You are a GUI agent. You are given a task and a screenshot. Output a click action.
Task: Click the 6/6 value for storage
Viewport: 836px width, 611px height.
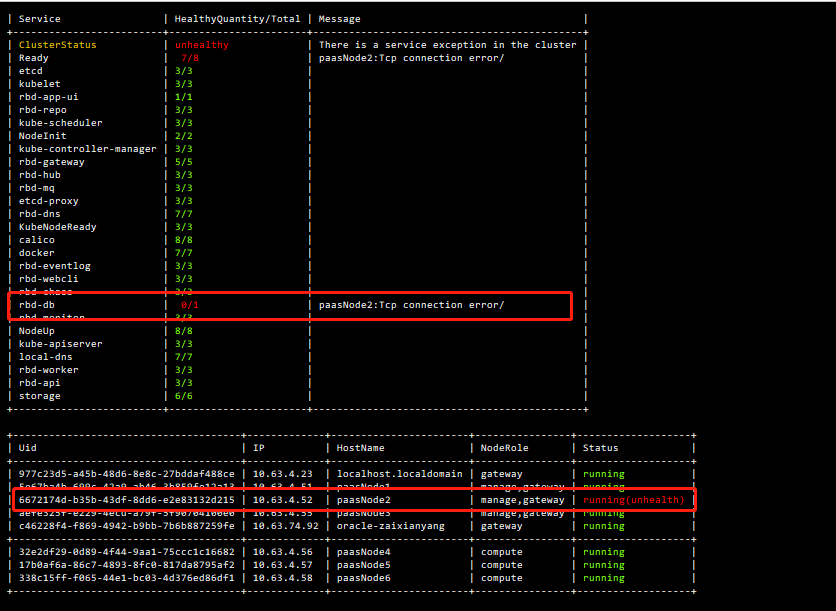[183, 396]
